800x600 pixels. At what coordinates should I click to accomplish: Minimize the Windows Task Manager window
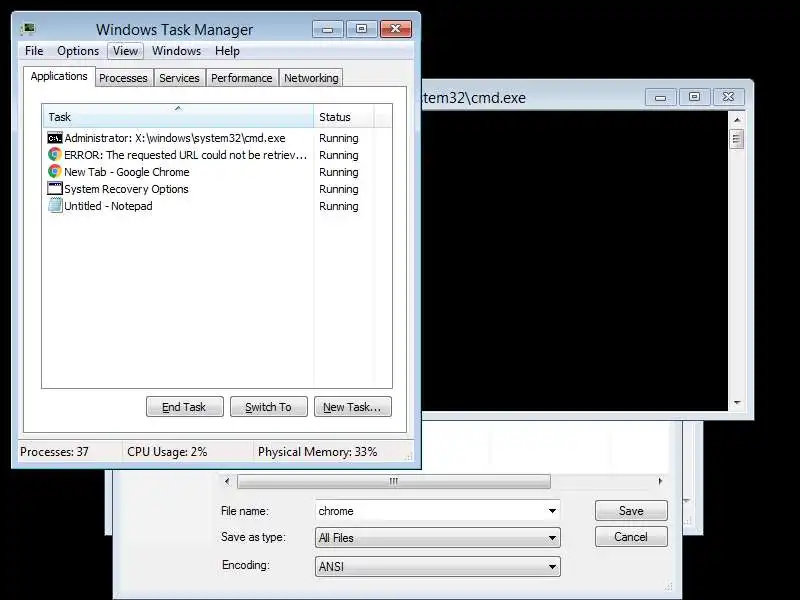[x=328, y=29]
